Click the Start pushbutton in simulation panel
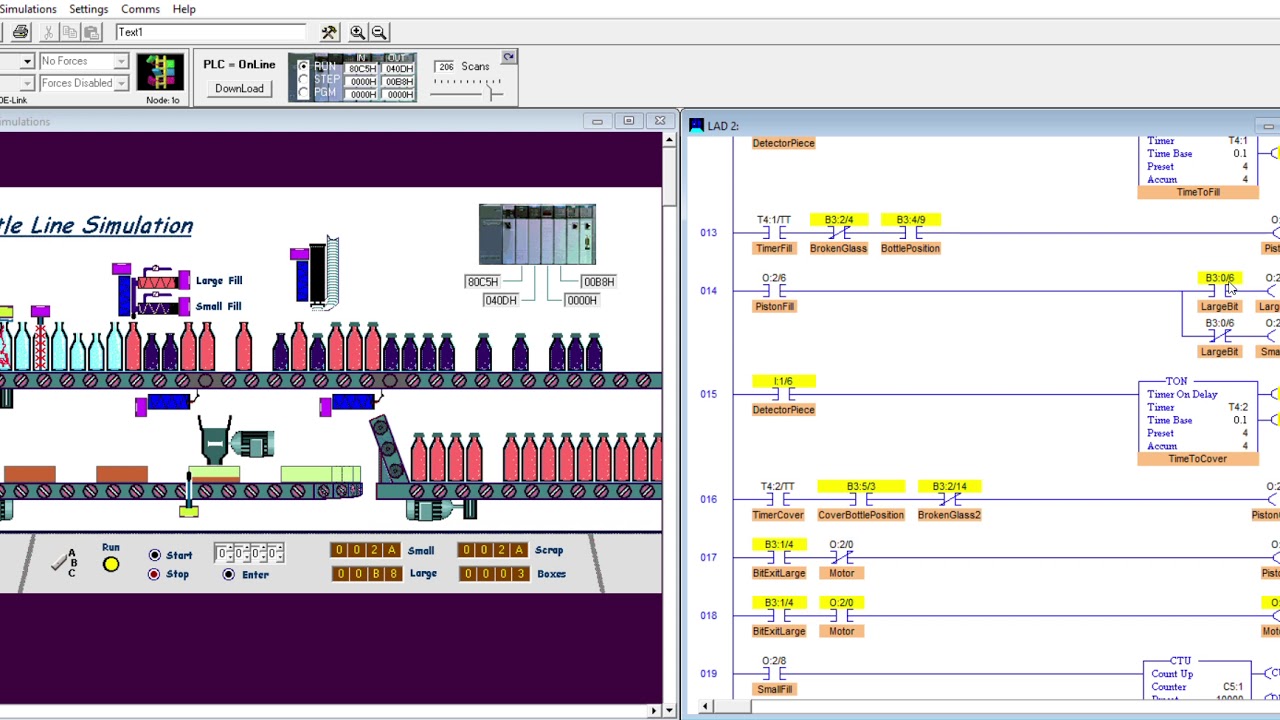Image resolution: width=1280 pixels, height=720 pixels. tap(155, 555)
